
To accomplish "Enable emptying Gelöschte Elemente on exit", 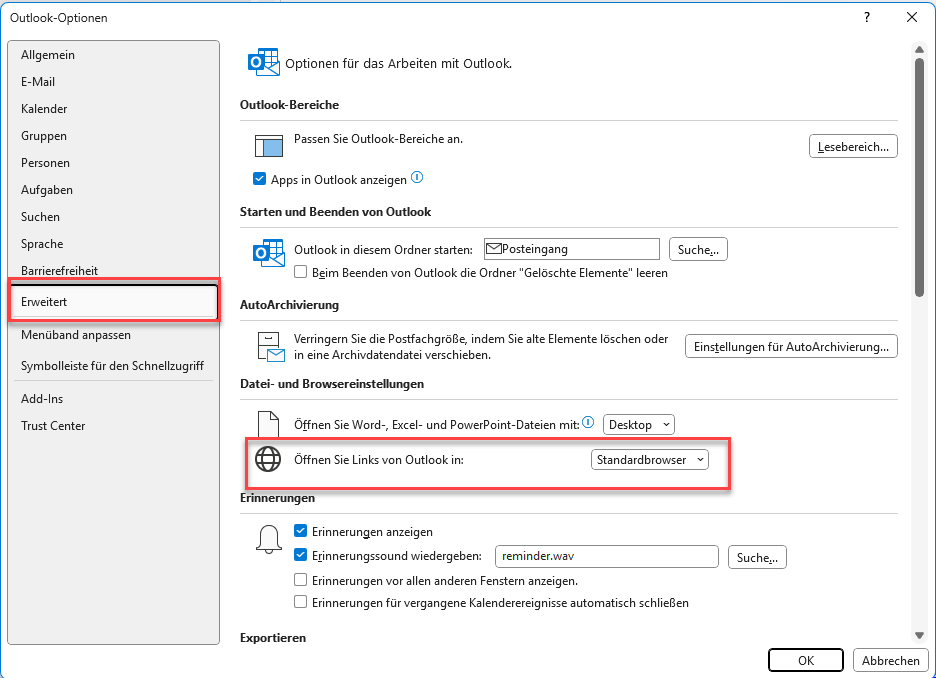I will (301, 272).
